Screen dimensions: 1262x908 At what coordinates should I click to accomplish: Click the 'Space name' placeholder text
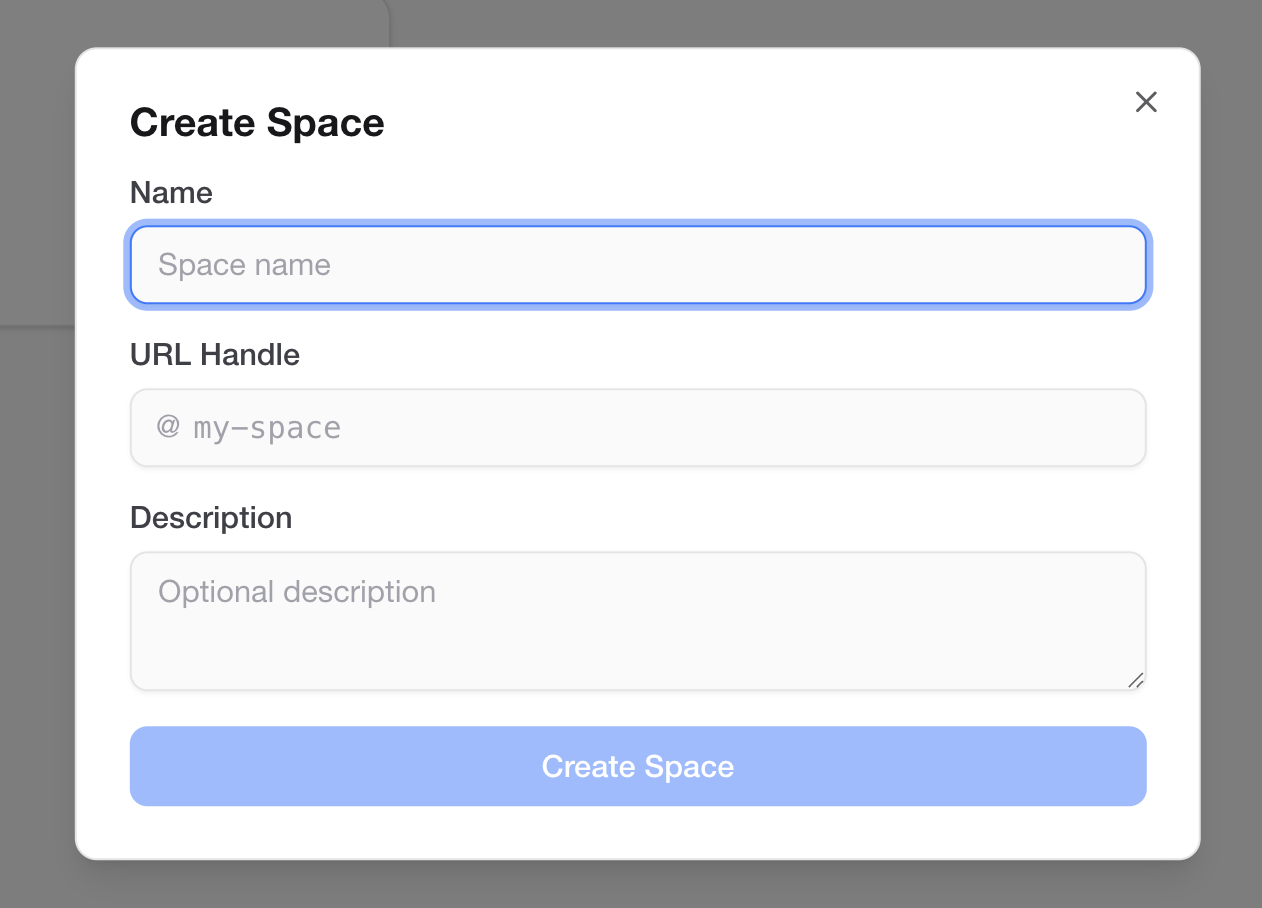pyautogui.click(x=244, y=265)
